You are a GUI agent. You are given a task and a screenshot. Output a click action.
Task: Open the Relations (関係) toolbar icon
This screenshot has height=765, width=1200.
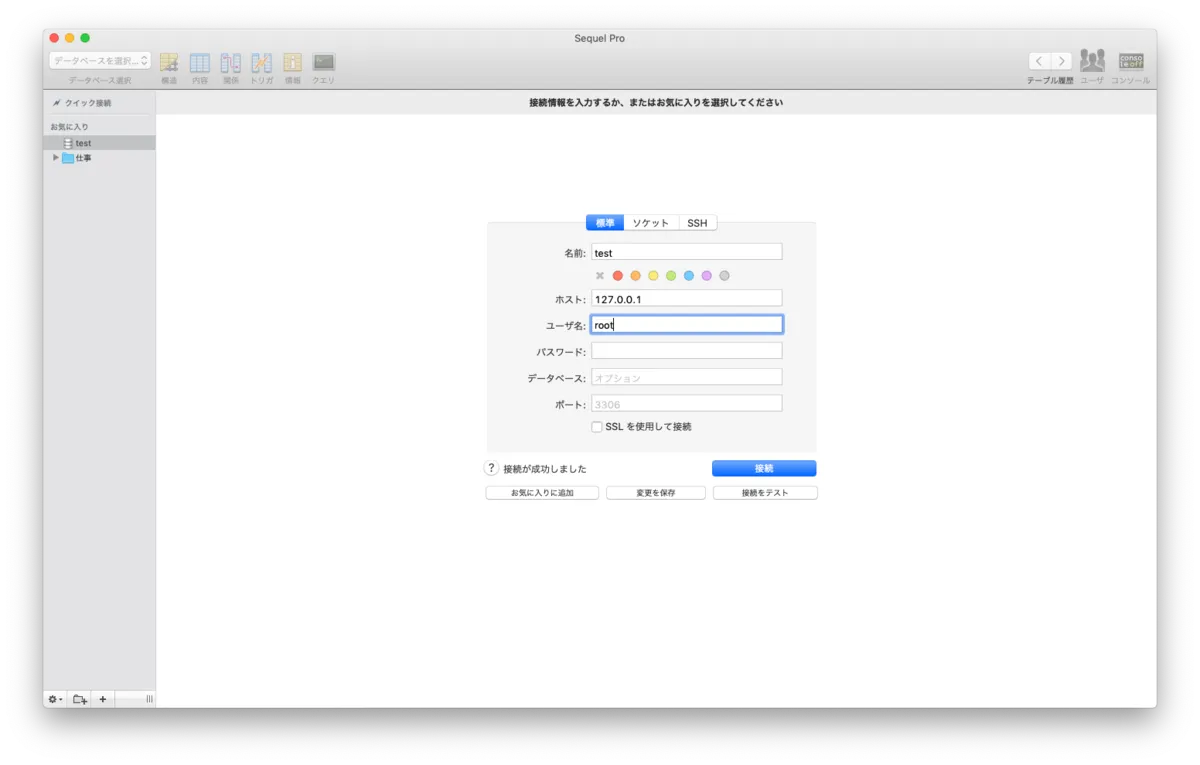click(231, 62)
